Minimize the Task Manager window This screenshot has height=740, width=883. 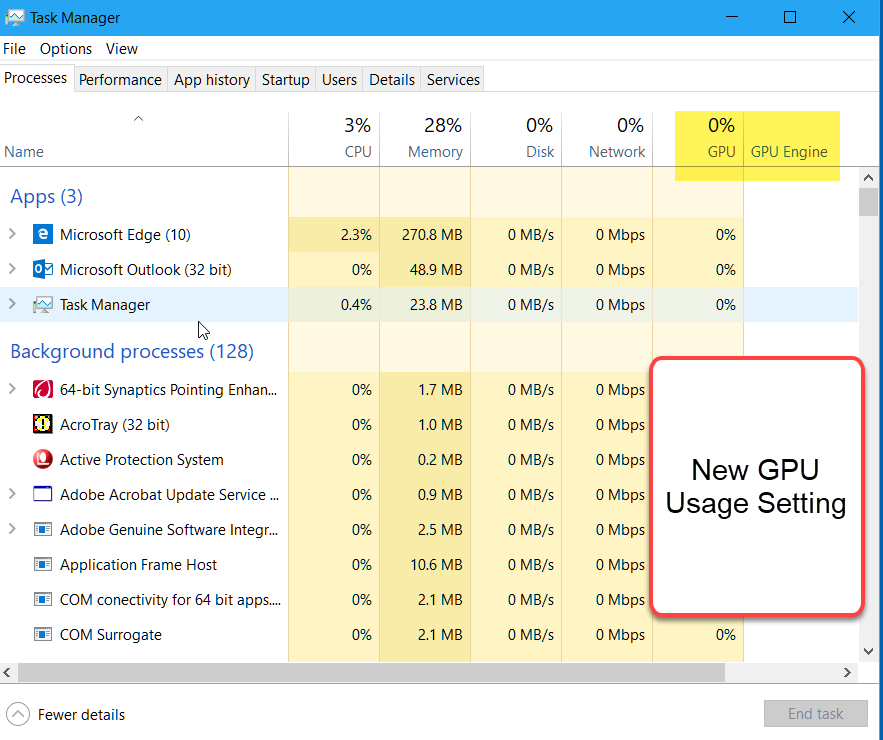732,17
